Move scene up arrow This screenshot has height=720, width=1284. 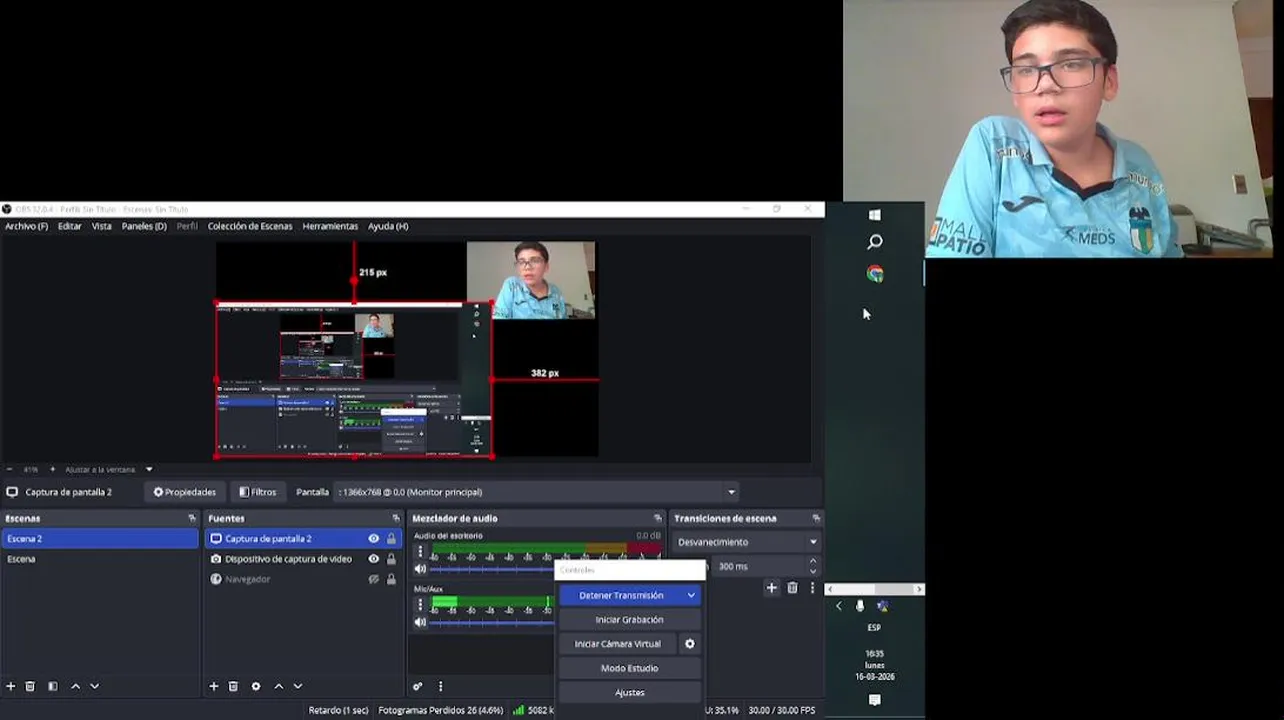point(75,686)
